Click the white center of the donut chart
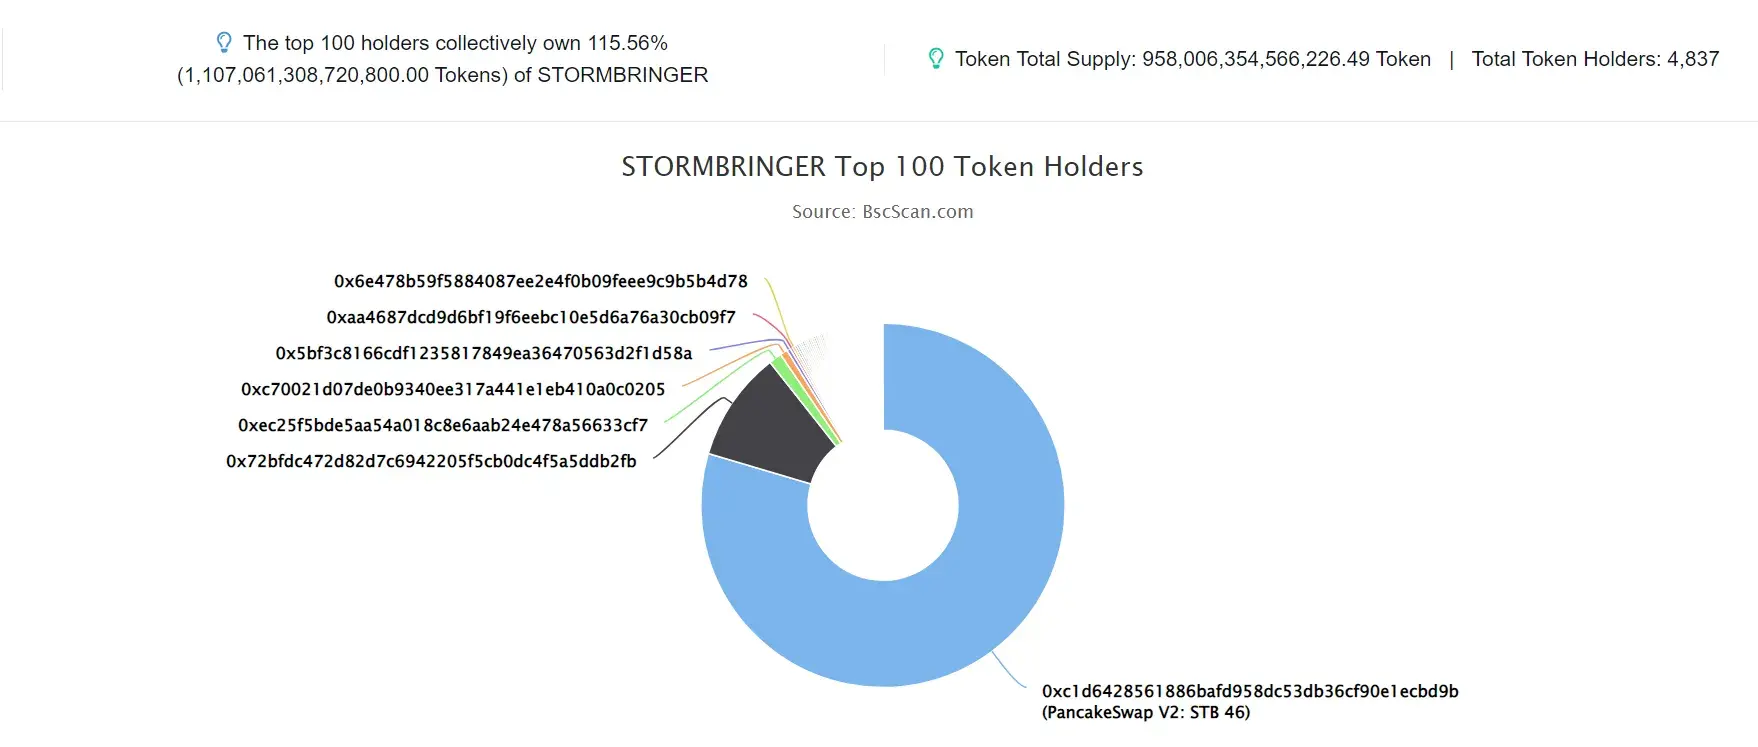The height and width of the screenshot is (747, 1758). click(883, 505)
